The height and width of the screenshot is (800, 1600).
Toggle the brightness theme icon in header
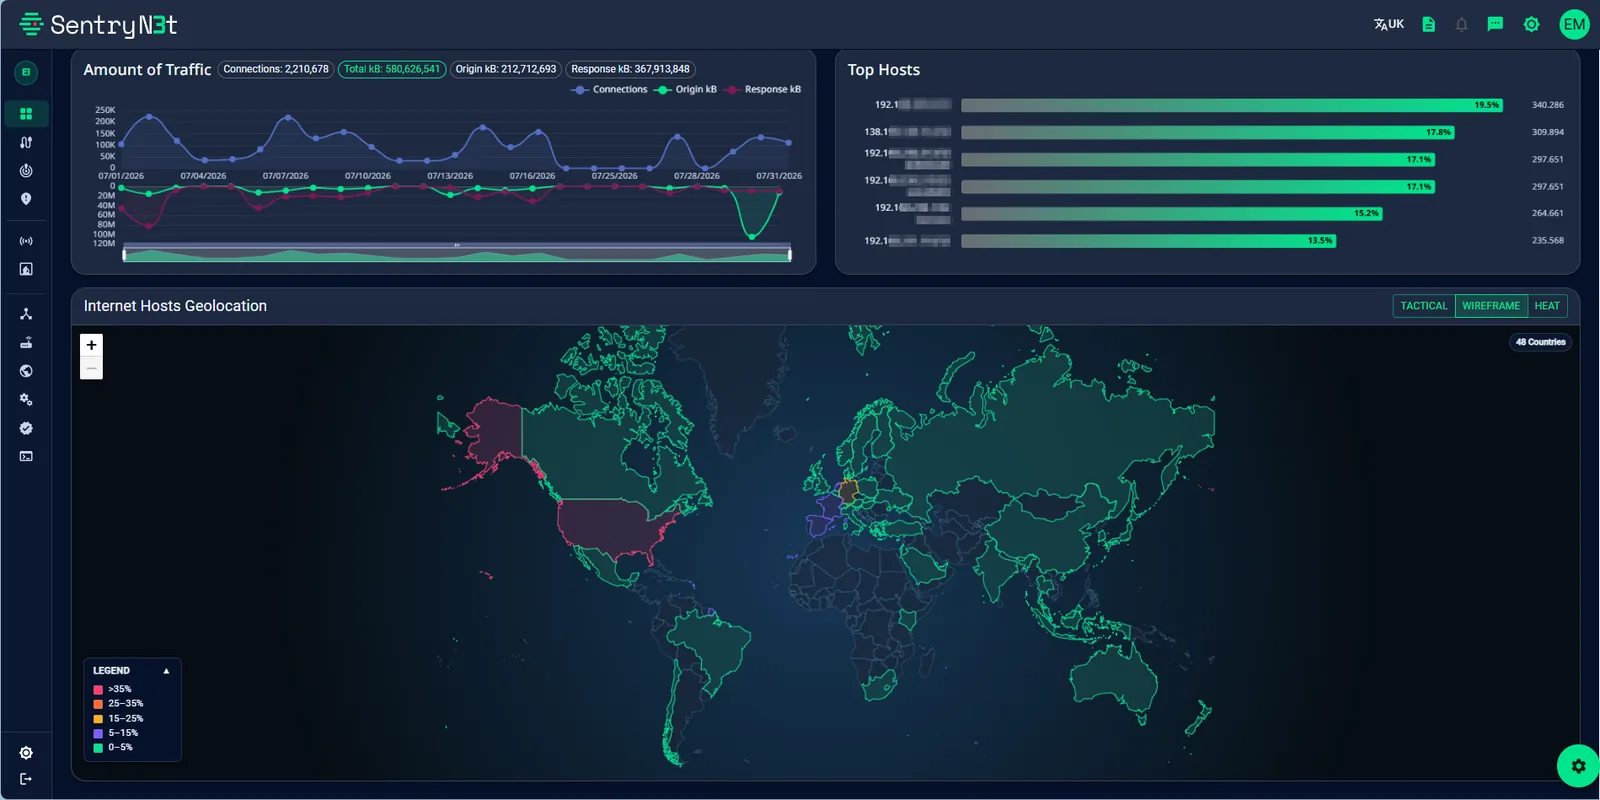[1531, 24]
